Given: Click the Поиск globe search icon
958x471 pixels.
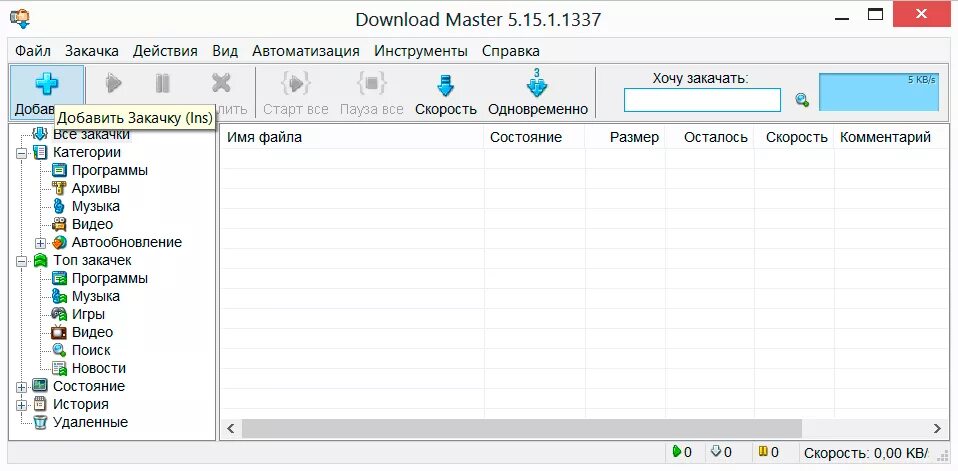Looking at the screenshot, I should [x=59, y=350].
